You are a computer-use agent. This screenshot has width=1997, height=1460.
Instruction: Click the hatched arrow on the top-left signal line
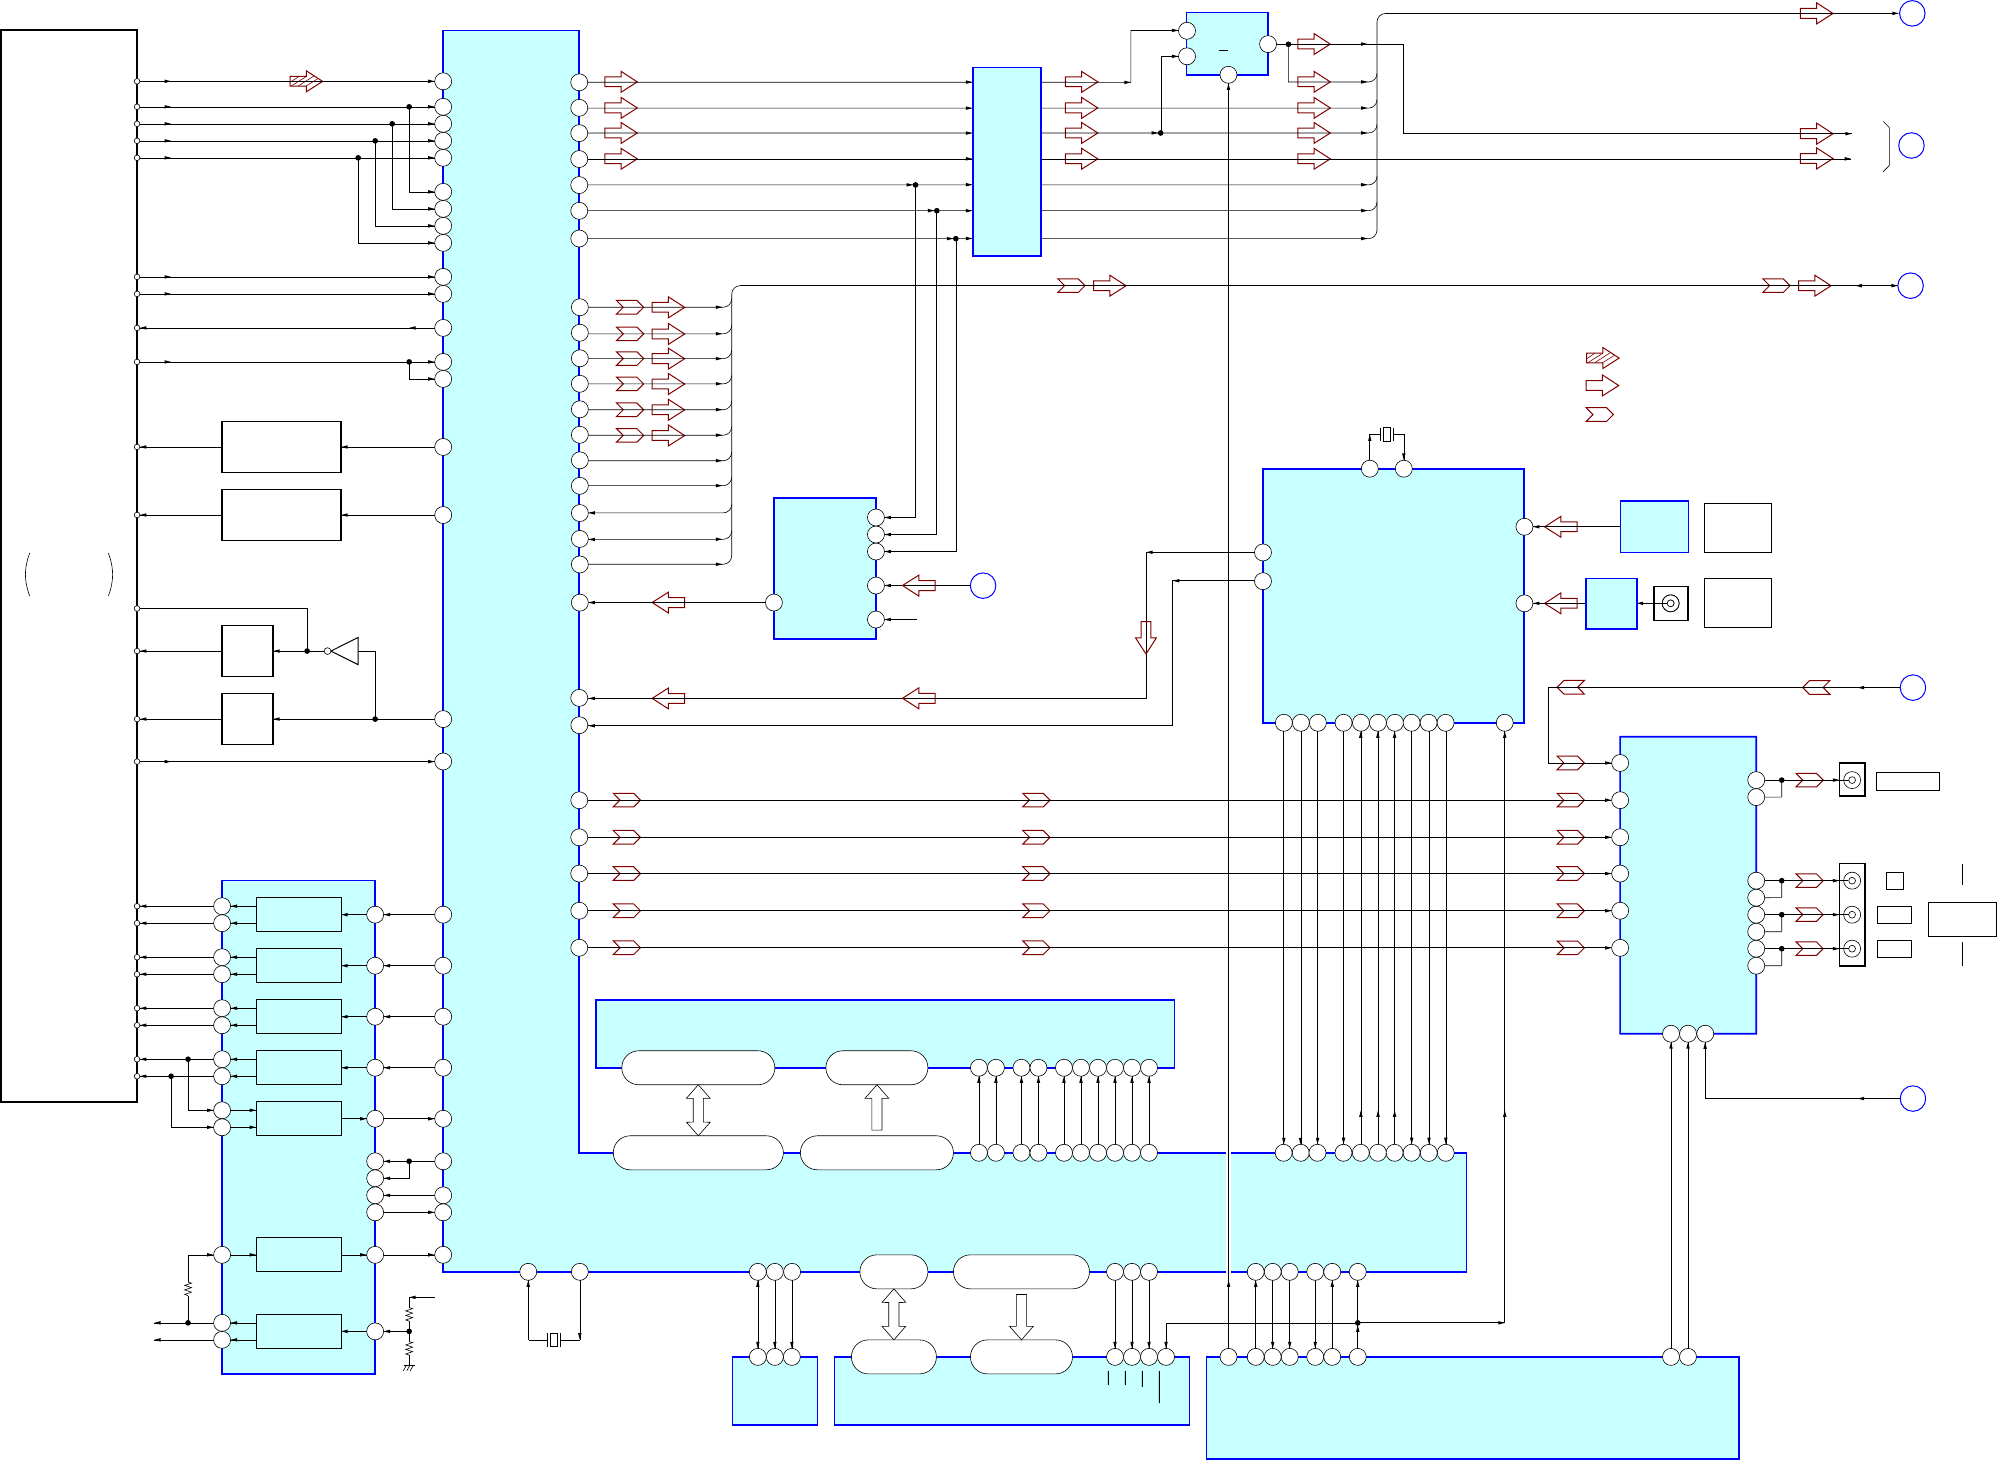[x=306, y=81]
